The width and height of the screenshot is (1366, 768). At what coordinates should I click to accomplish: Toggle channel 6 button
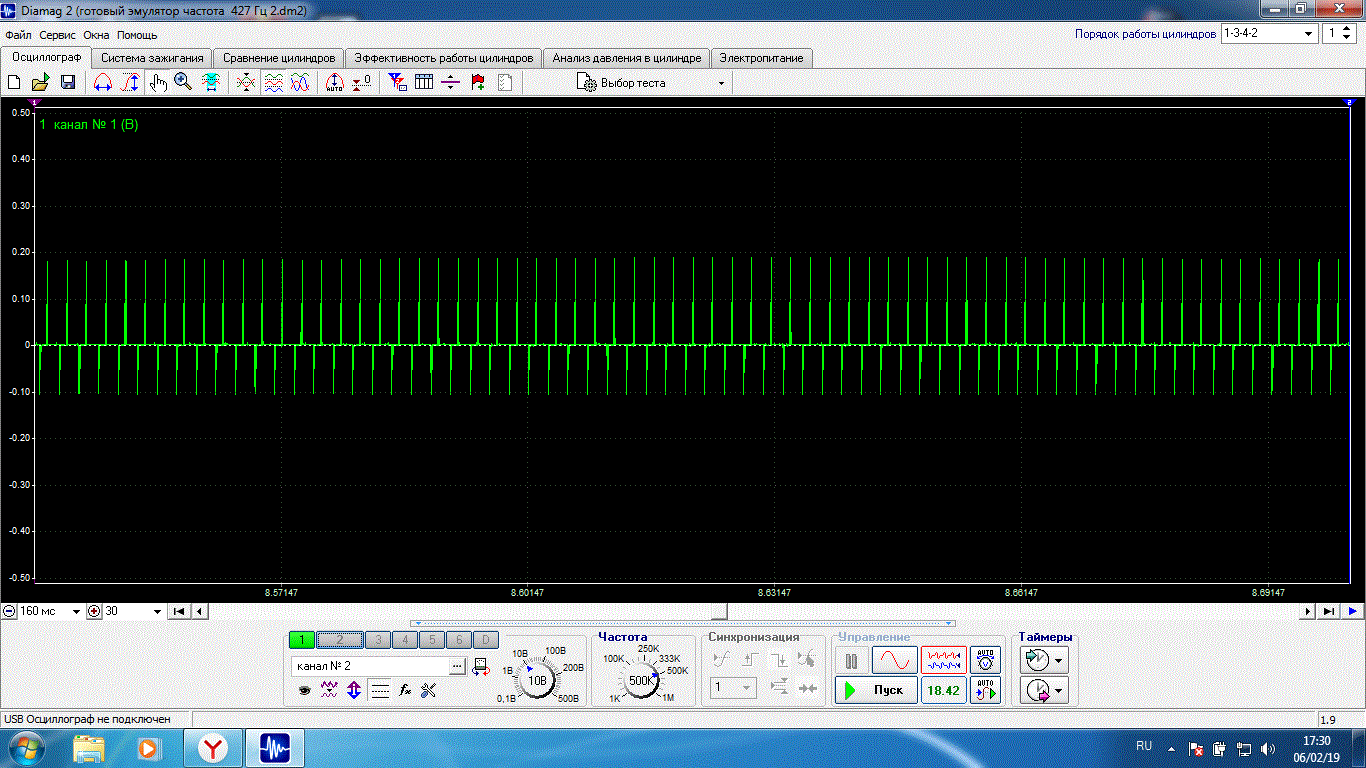tap(458, 640)
